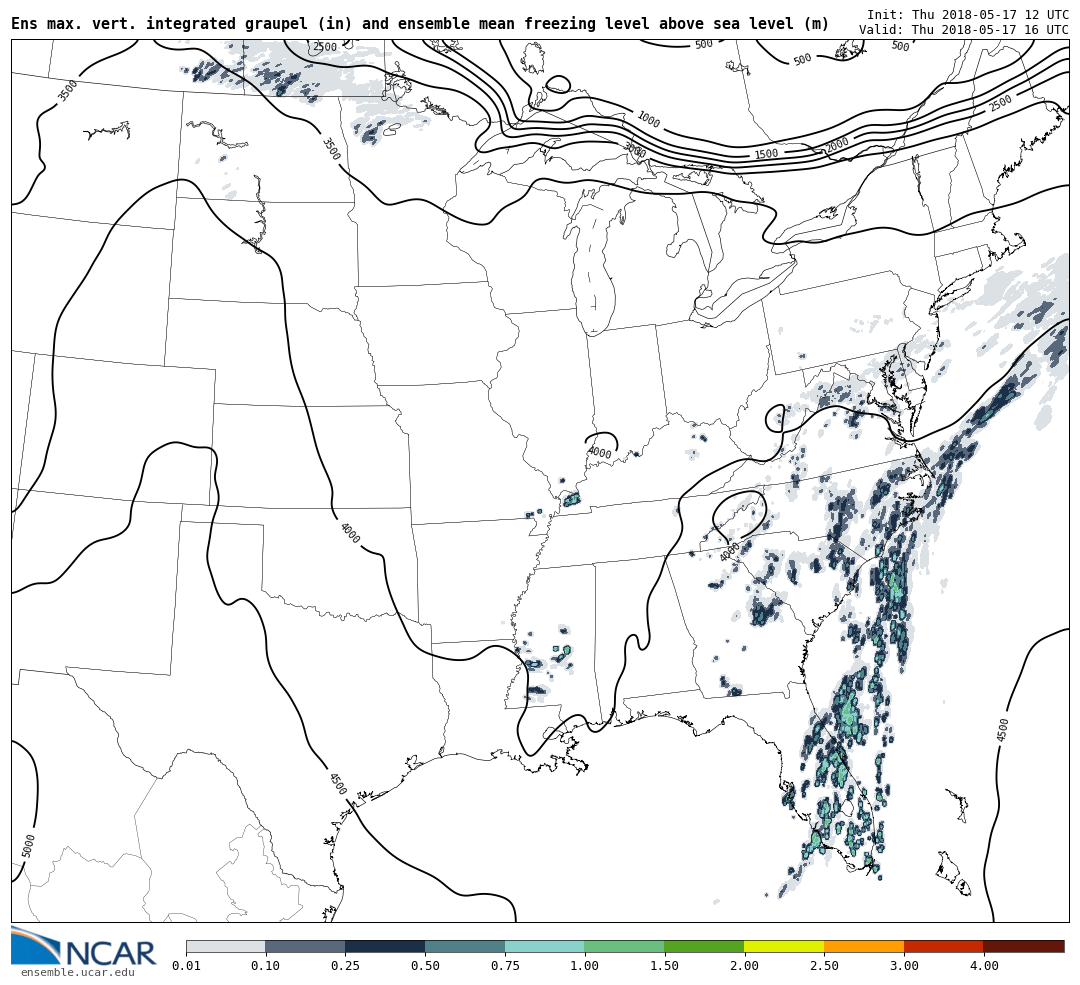The height and width of the screenshot is (985, 1080).
Task: Open the ensemble.ucar.edu link
Action: [77, 972]
